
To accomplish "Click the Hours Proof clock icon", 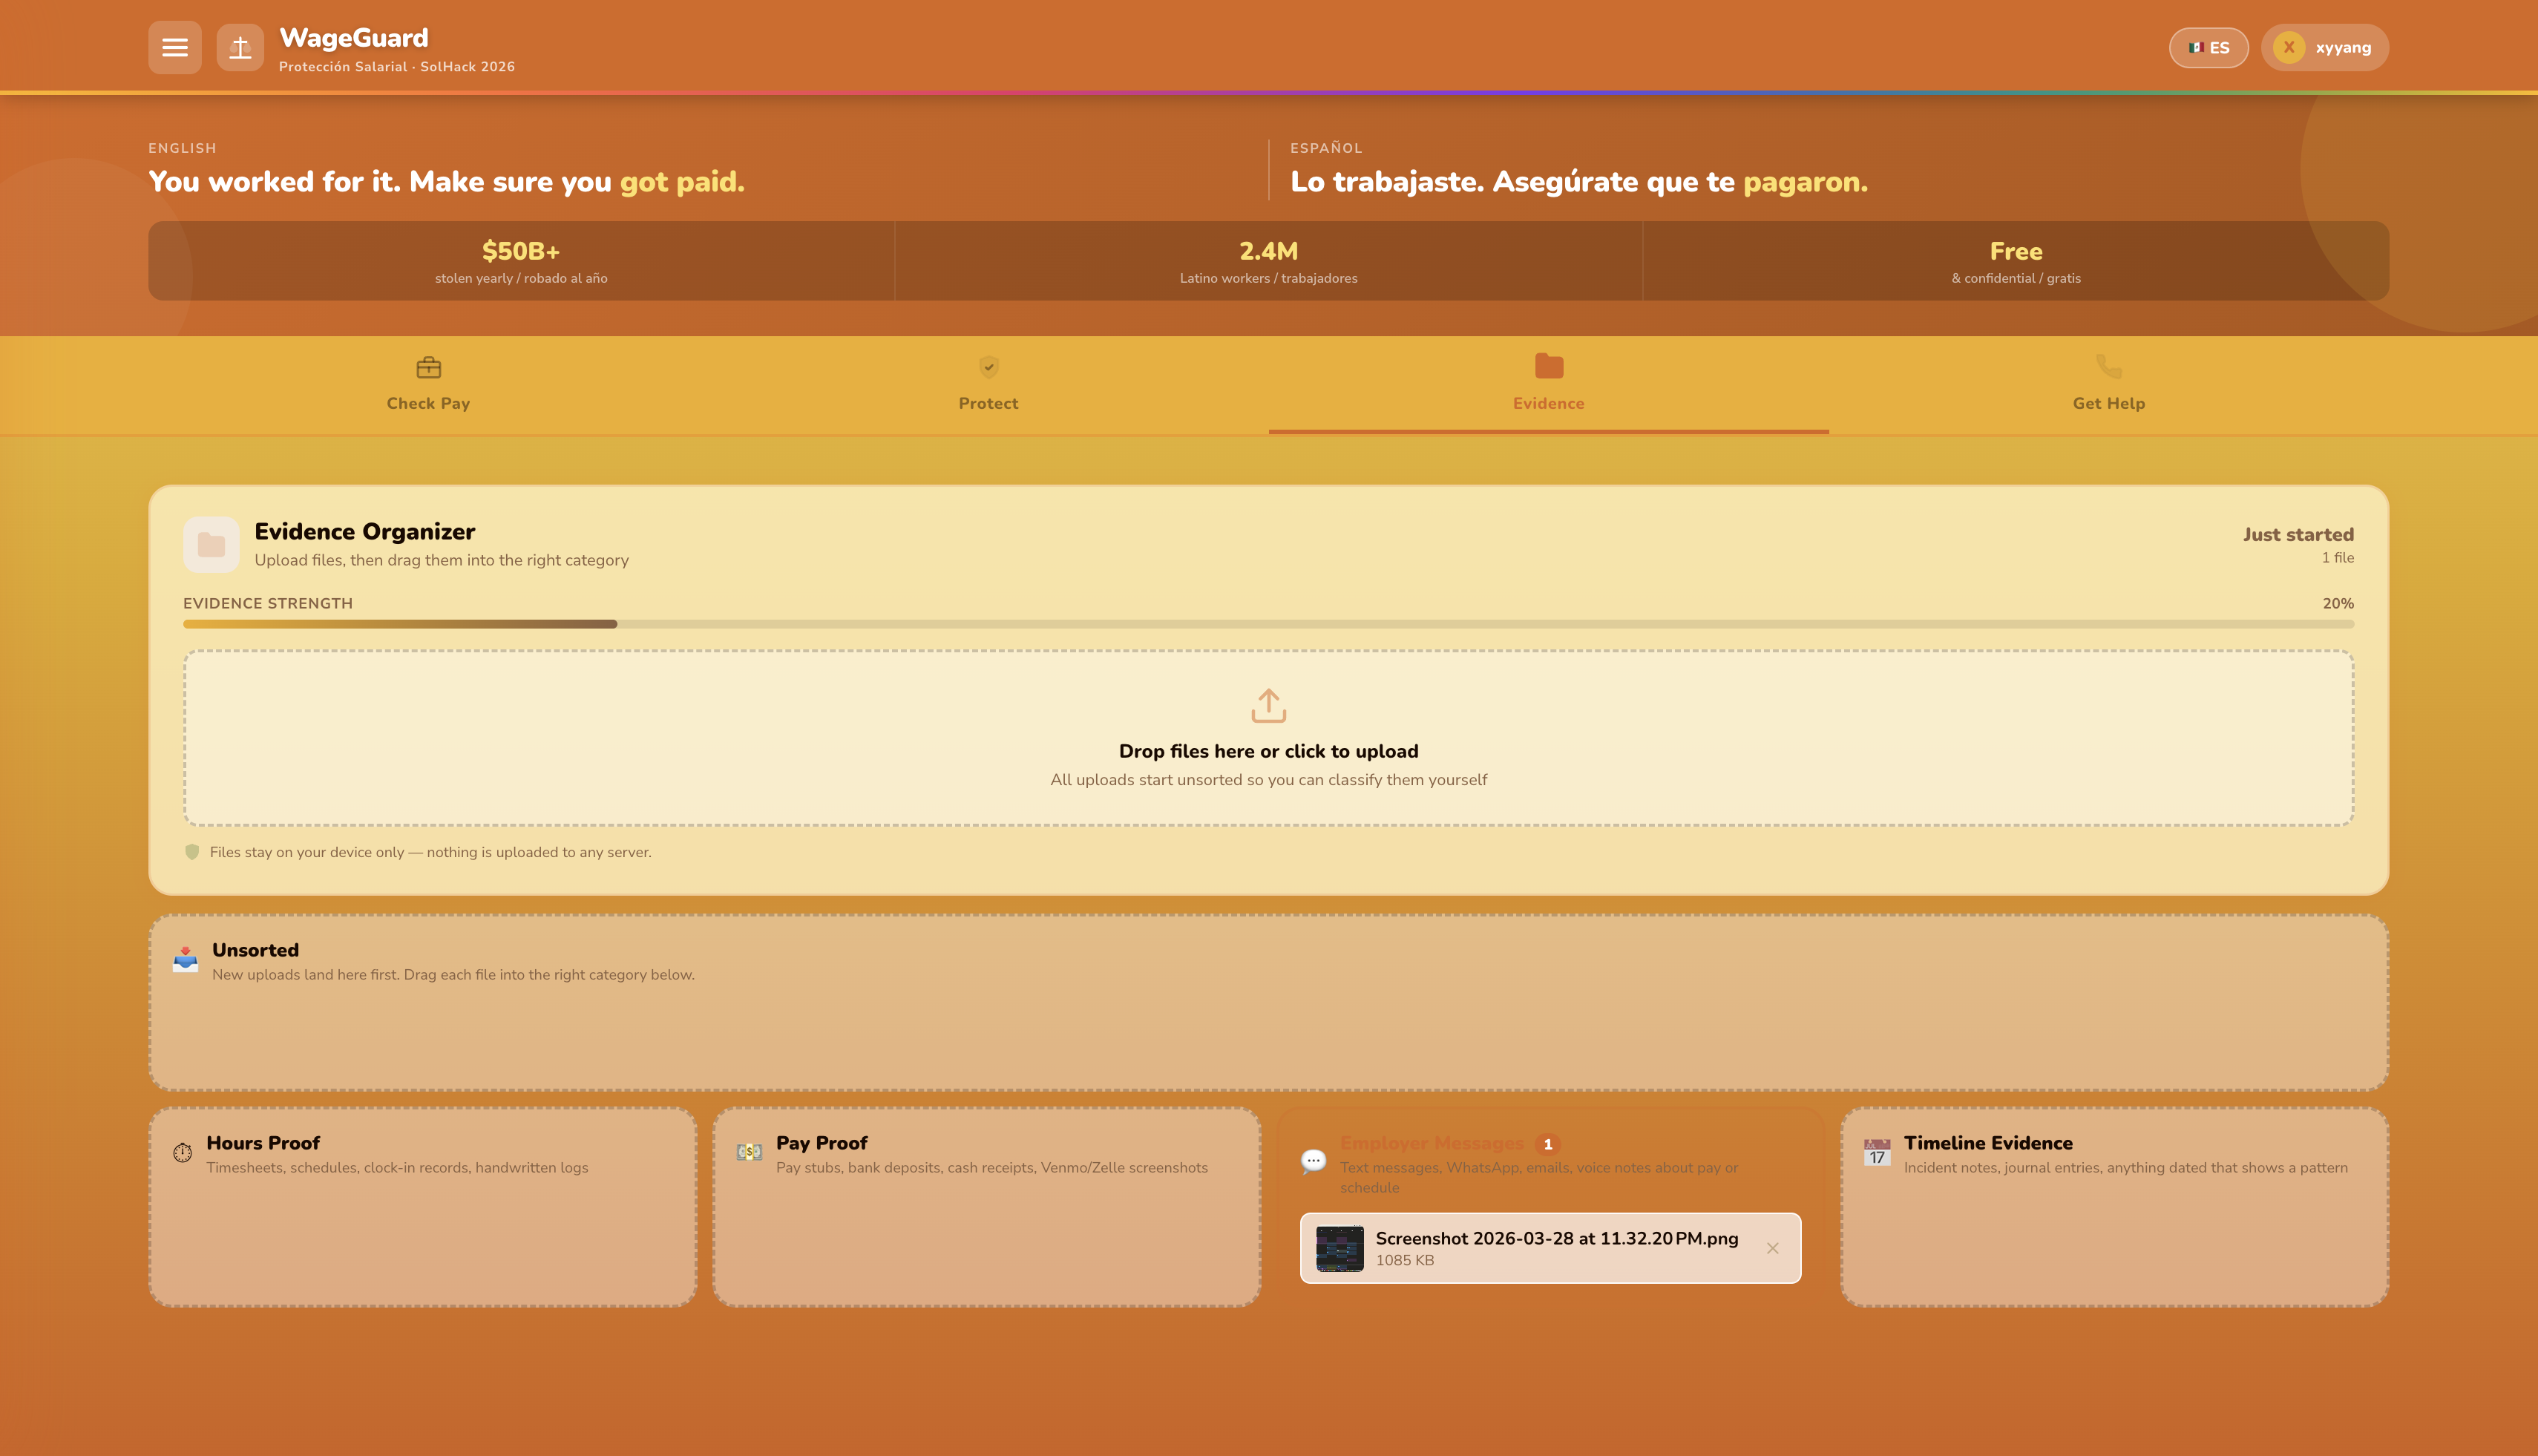I will [x=182, y=1153].
